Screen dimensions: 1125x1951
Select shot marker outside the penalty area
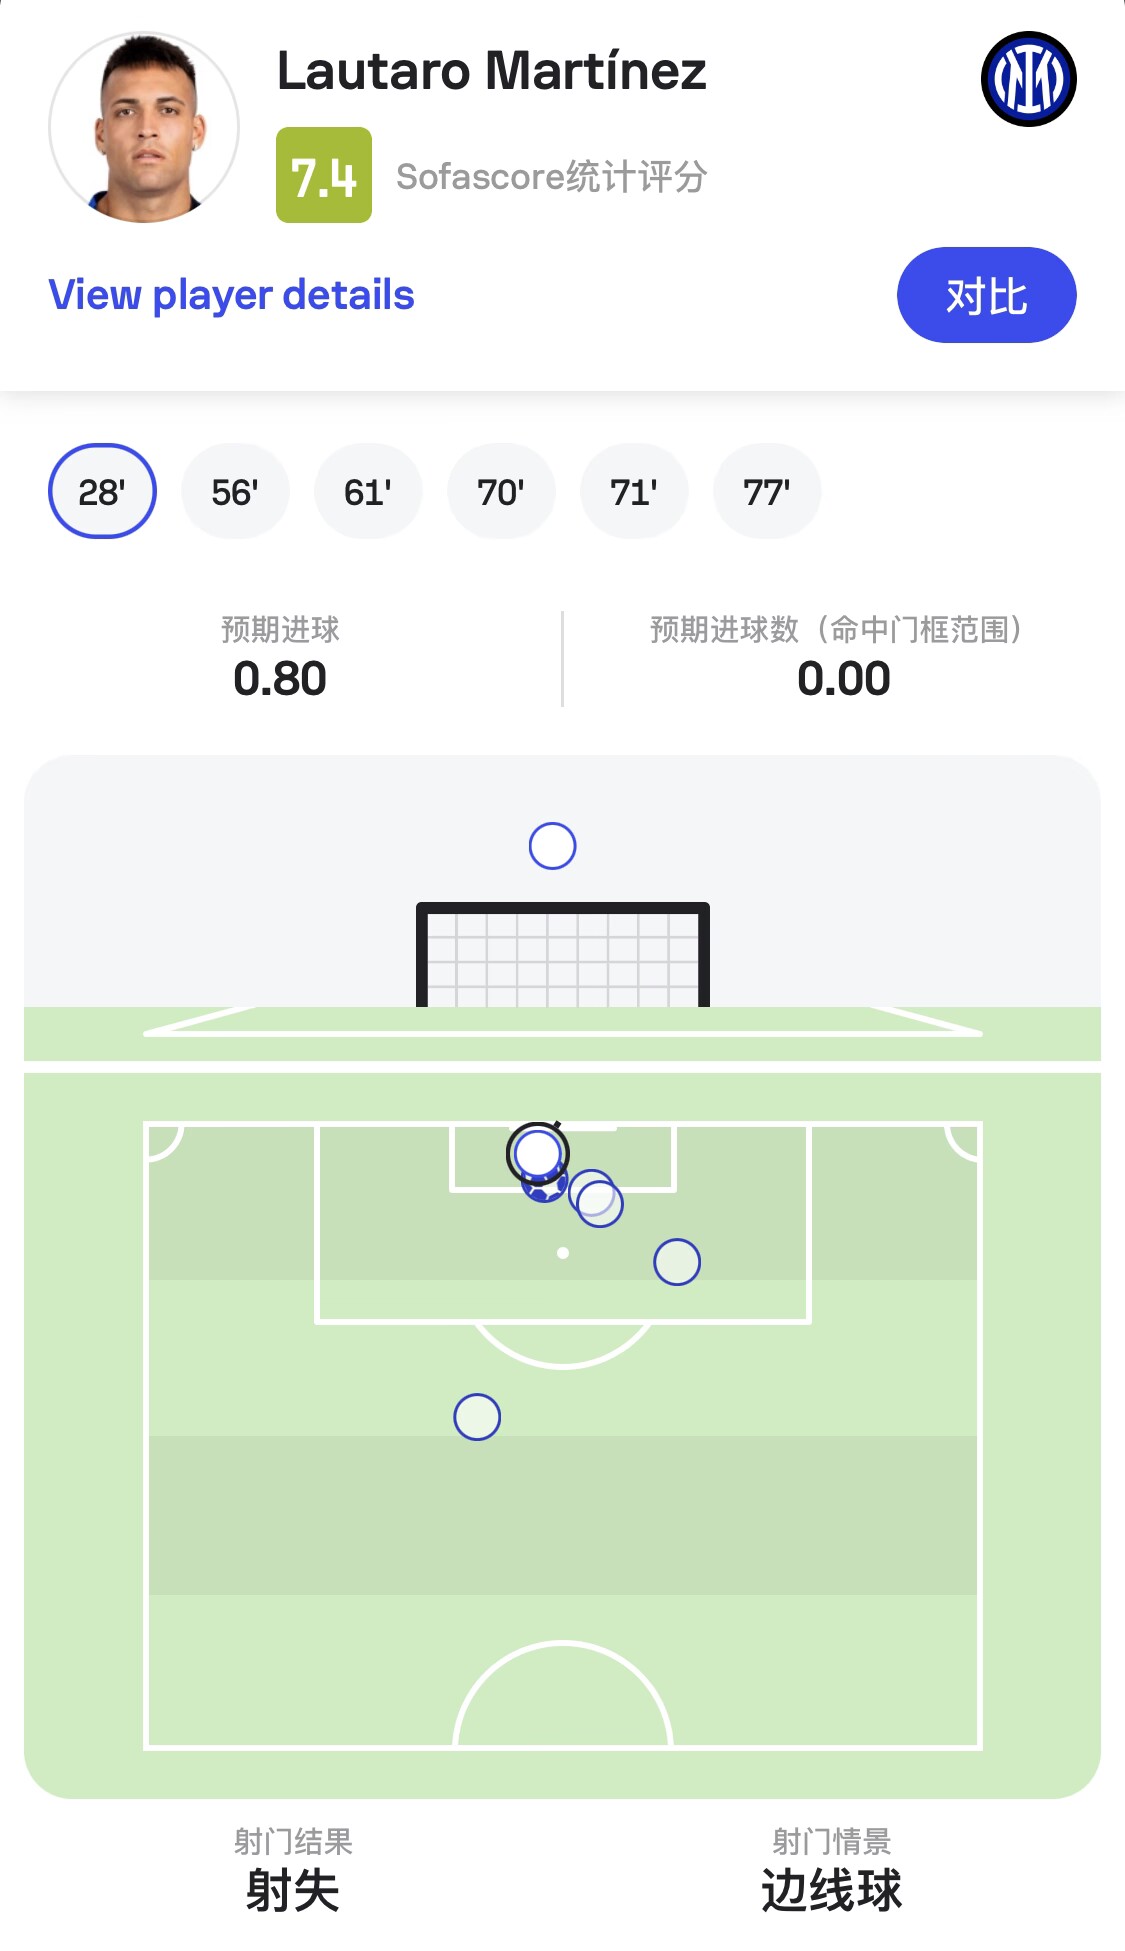(x=477, y=1417)
